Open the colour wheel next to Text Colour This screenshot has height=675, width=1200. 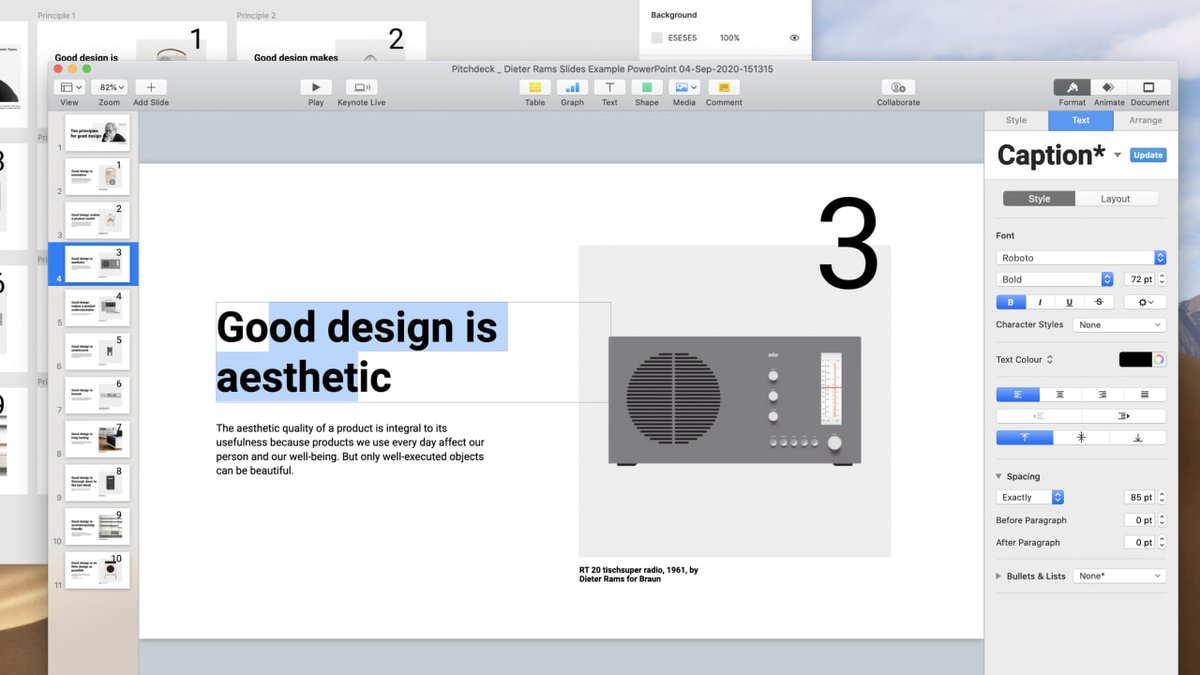pyautogui.click(x=1159, y=359)
